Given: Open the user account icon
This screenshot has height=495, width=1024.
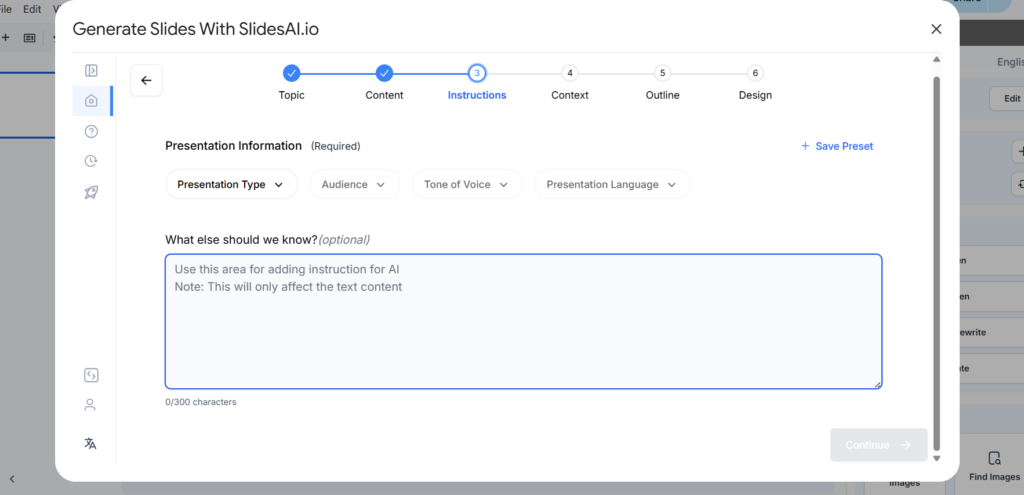Looking at the screenshot, I should point(90,405).
